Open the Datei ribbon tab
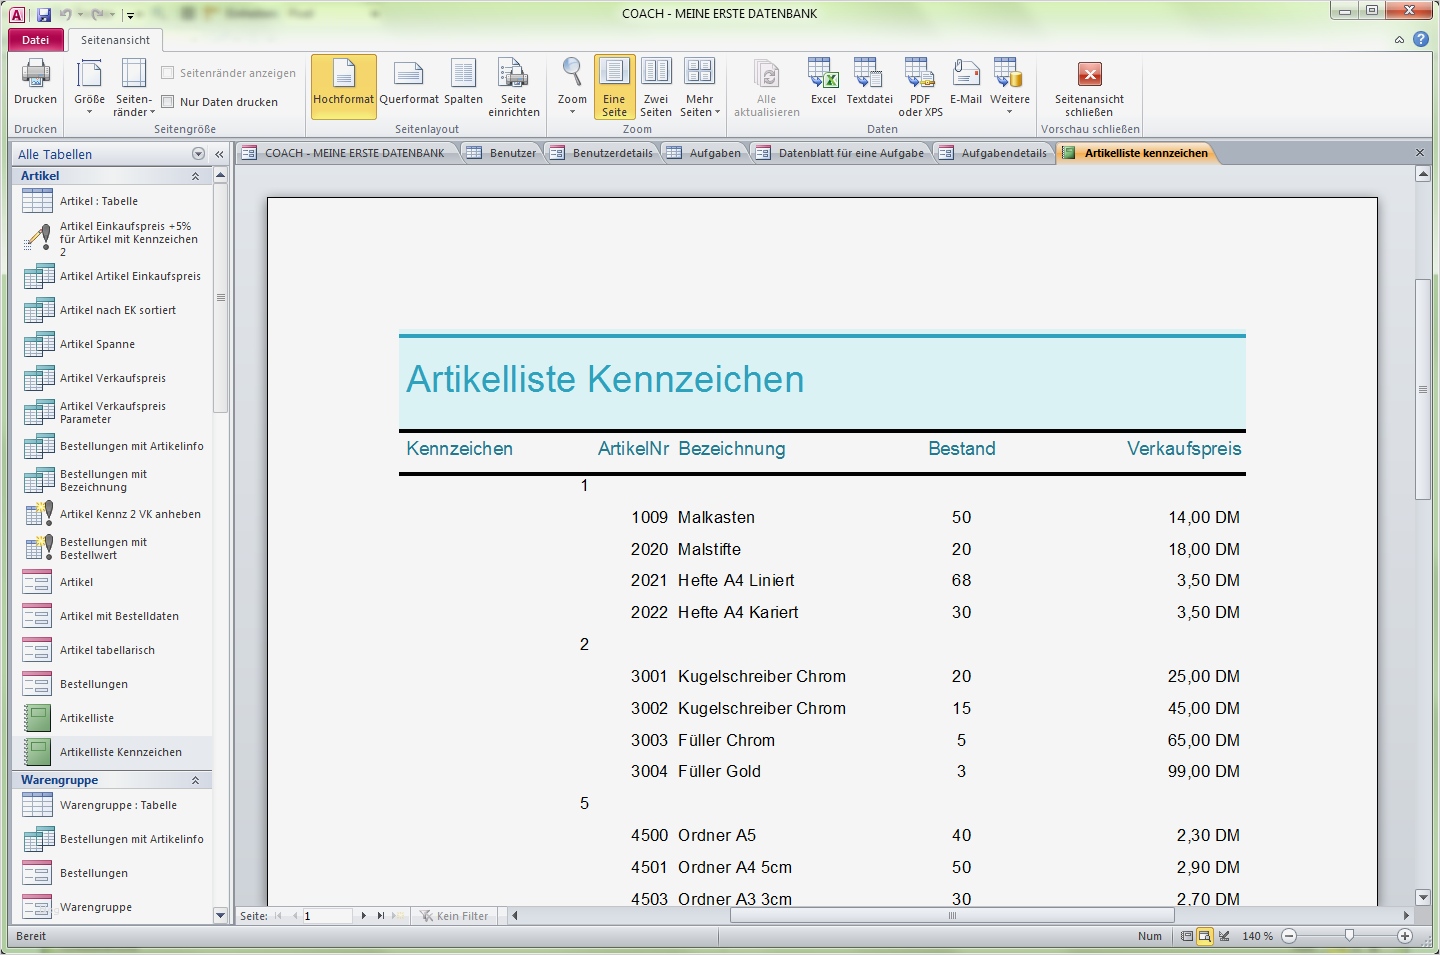Image resolution: width=1440 pixels, height=955 pixels. pos(36,39)
